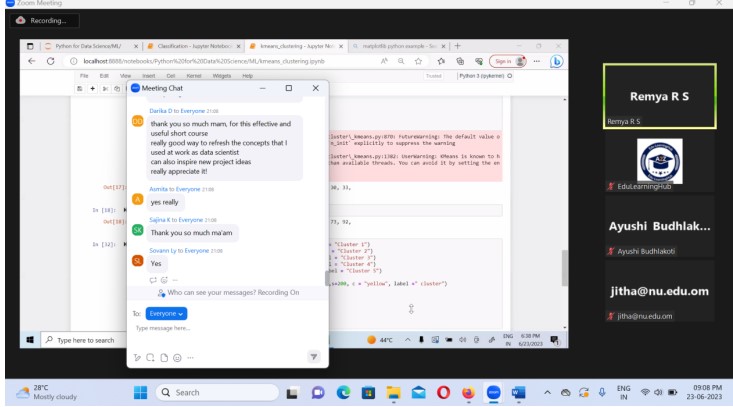The image size is (733, 407).
Task: Select Remya R S video thumbnail
Action: pos(658,97)
